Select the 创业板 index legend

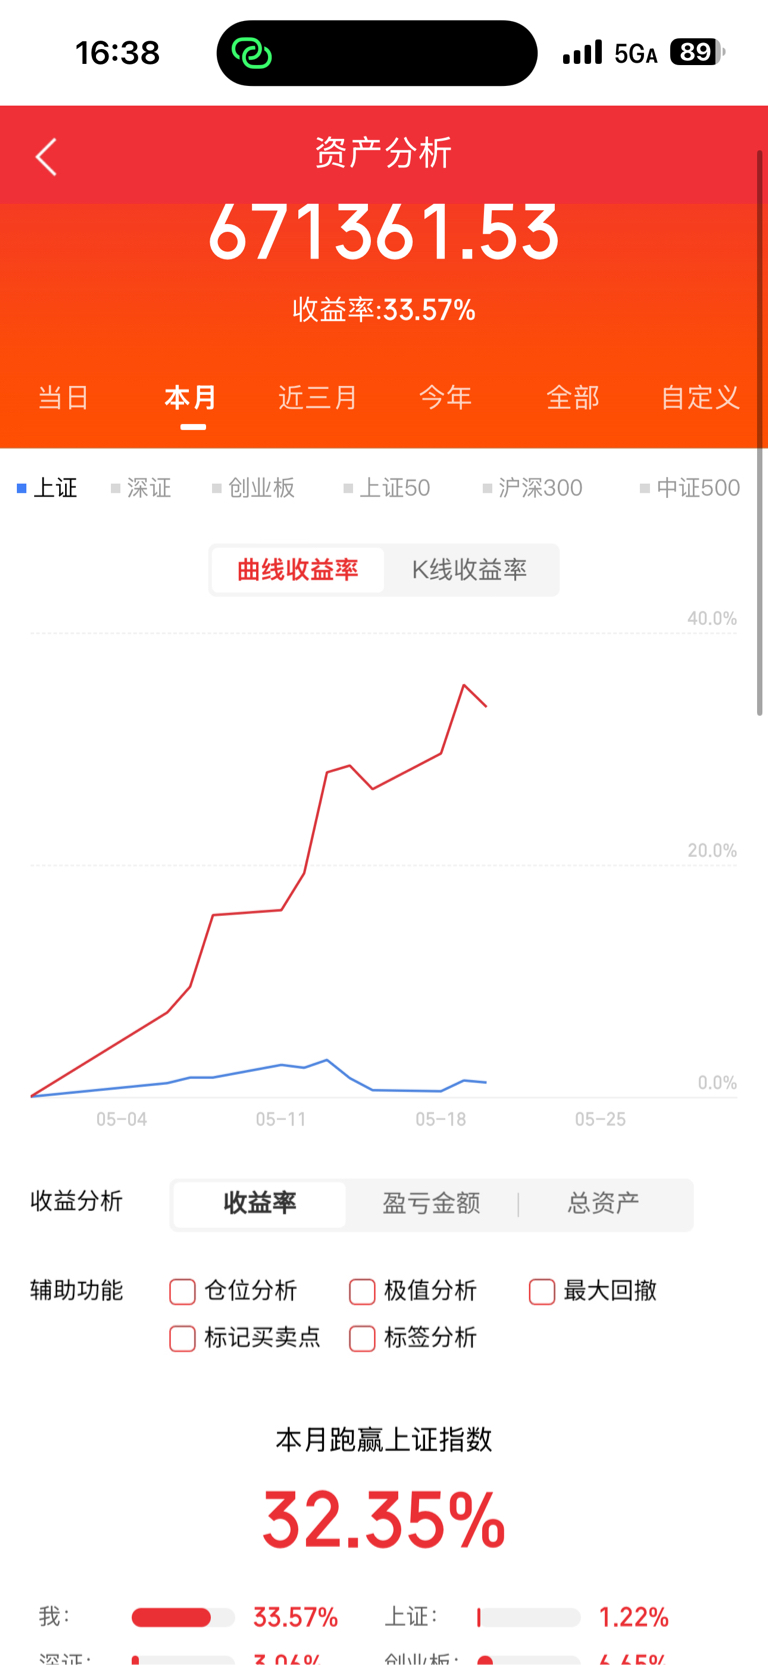tap(253, 488)
